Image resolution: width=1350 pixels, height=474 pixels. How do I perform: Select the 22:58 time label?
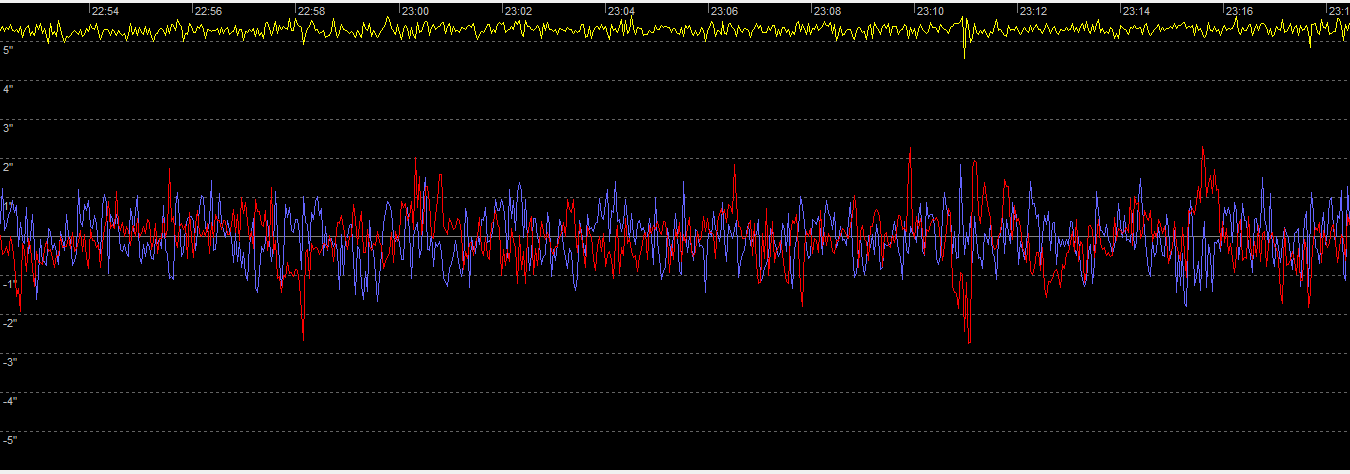pos(311,11)
